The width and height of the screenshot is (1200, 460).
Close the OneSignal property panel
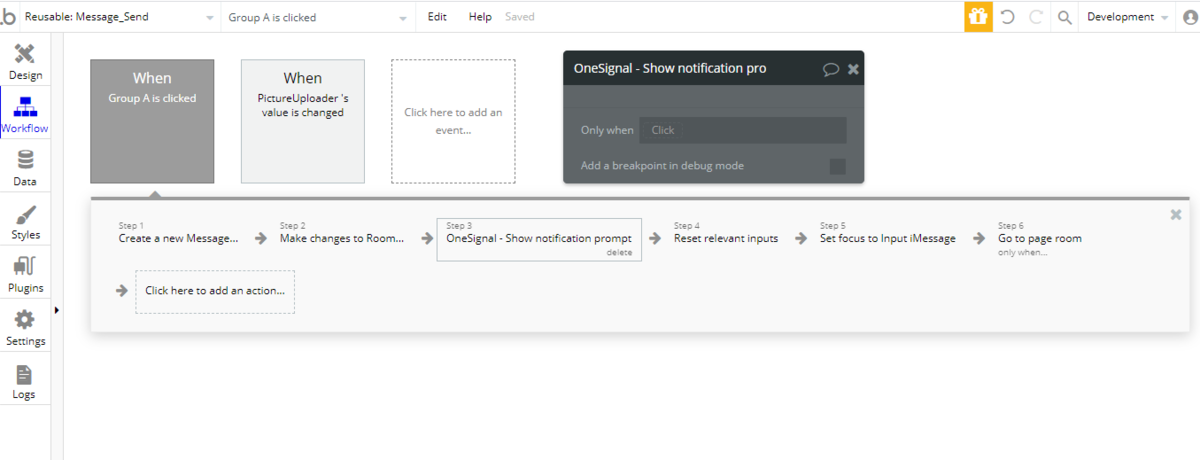[853, 69]
